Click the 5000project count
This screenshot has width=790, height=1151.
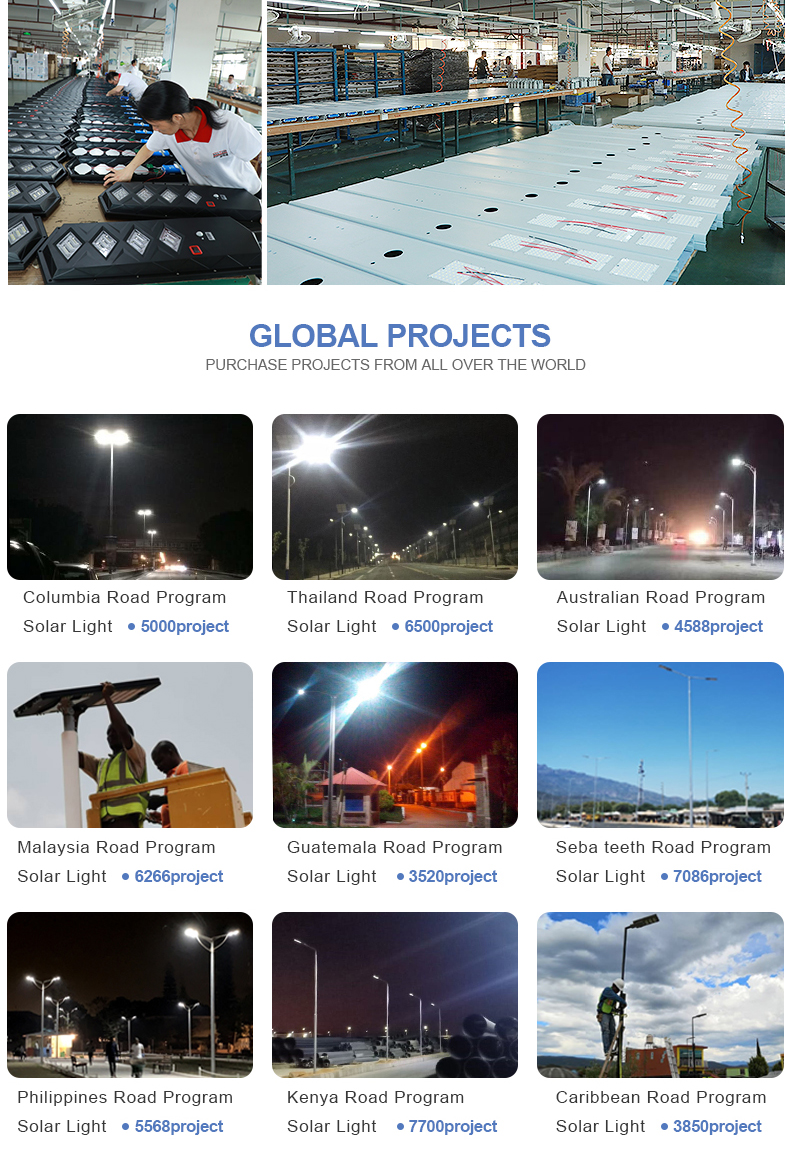185,626
